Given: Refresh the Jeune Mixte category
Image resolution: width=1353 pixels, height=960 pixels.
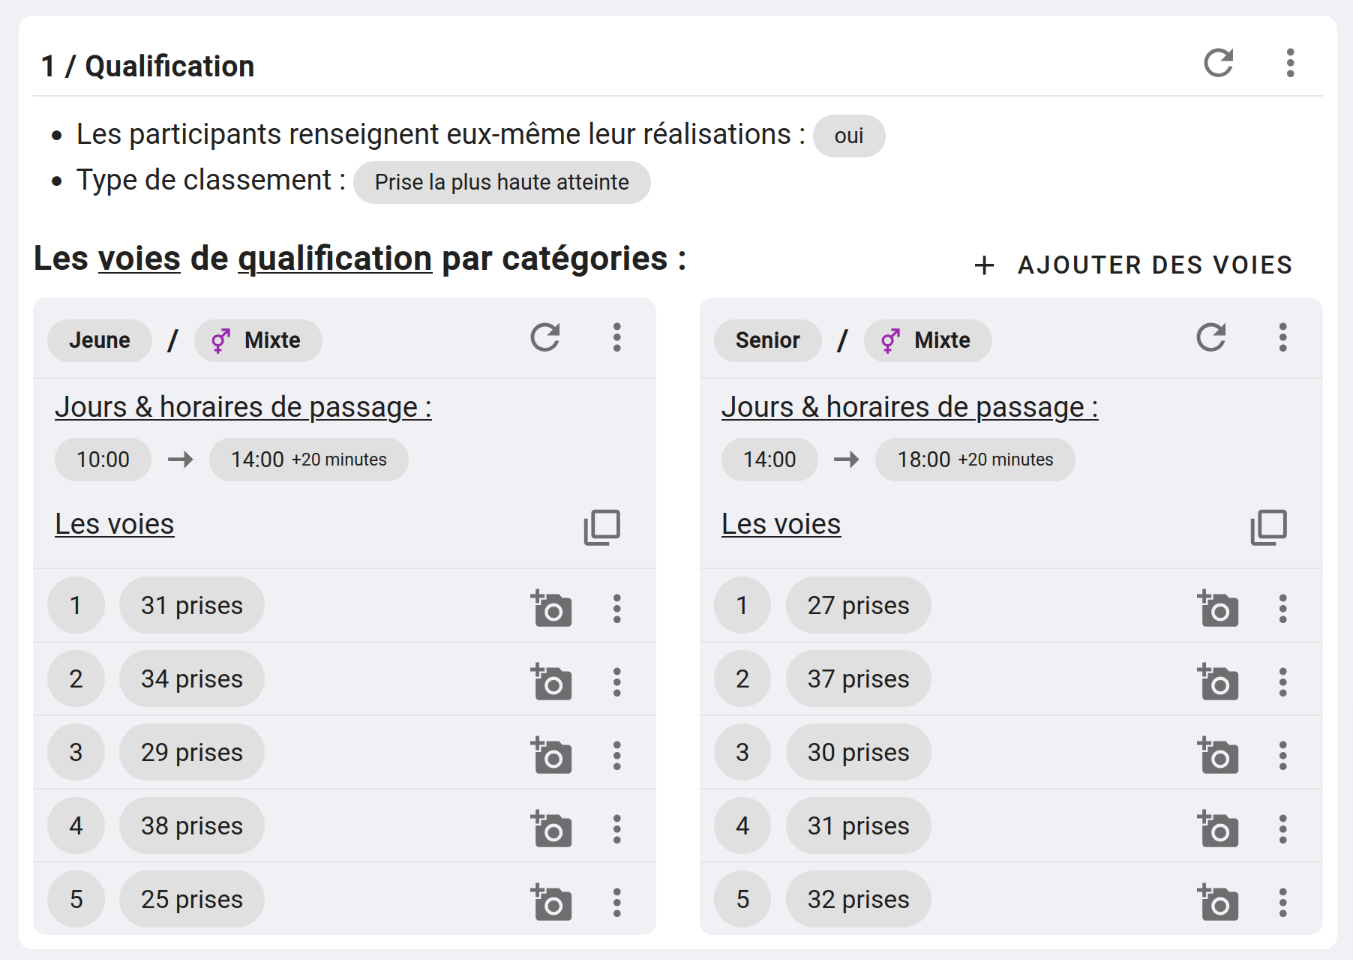Looking at the screenshot, I should click(x=545, y=338).
